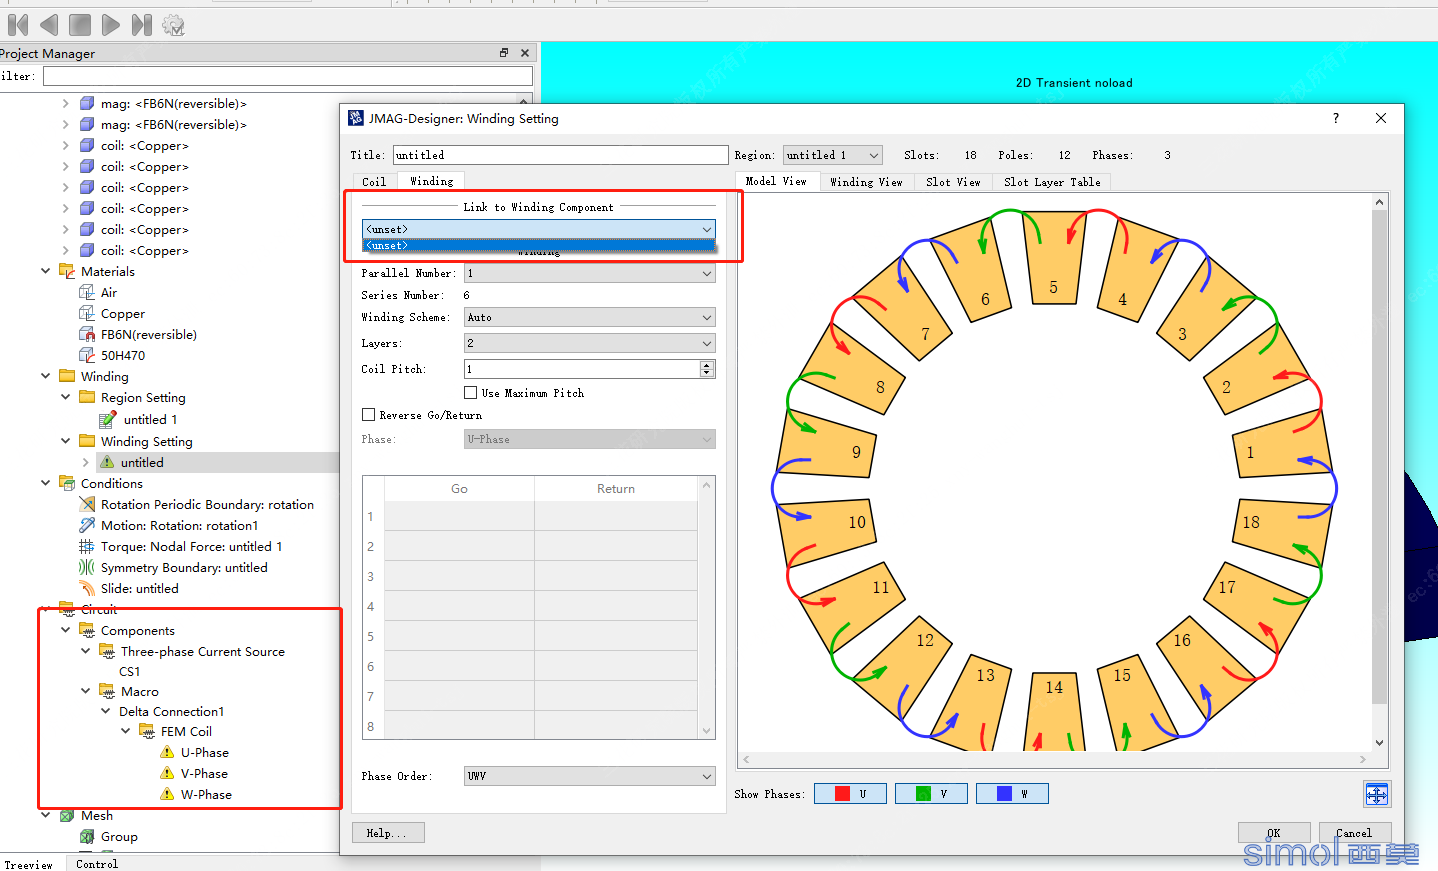This screenshot has width=1438, height=871.
Task: Click the Group tree icon
Action: (x=87, y=836)
